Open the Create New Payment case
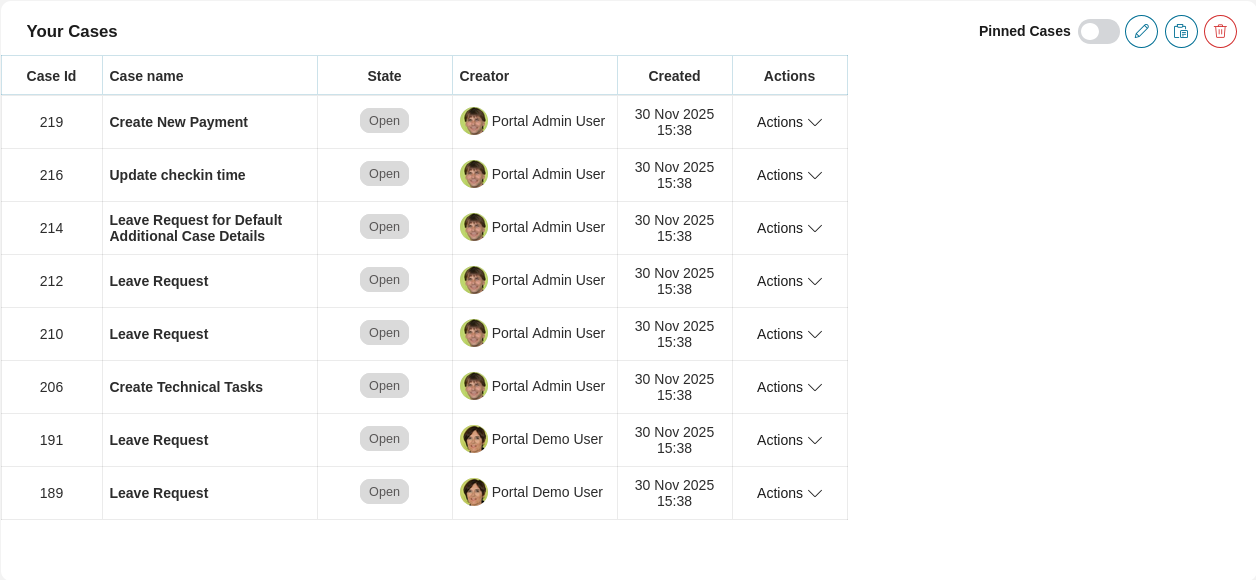 (x=178, y=122)
